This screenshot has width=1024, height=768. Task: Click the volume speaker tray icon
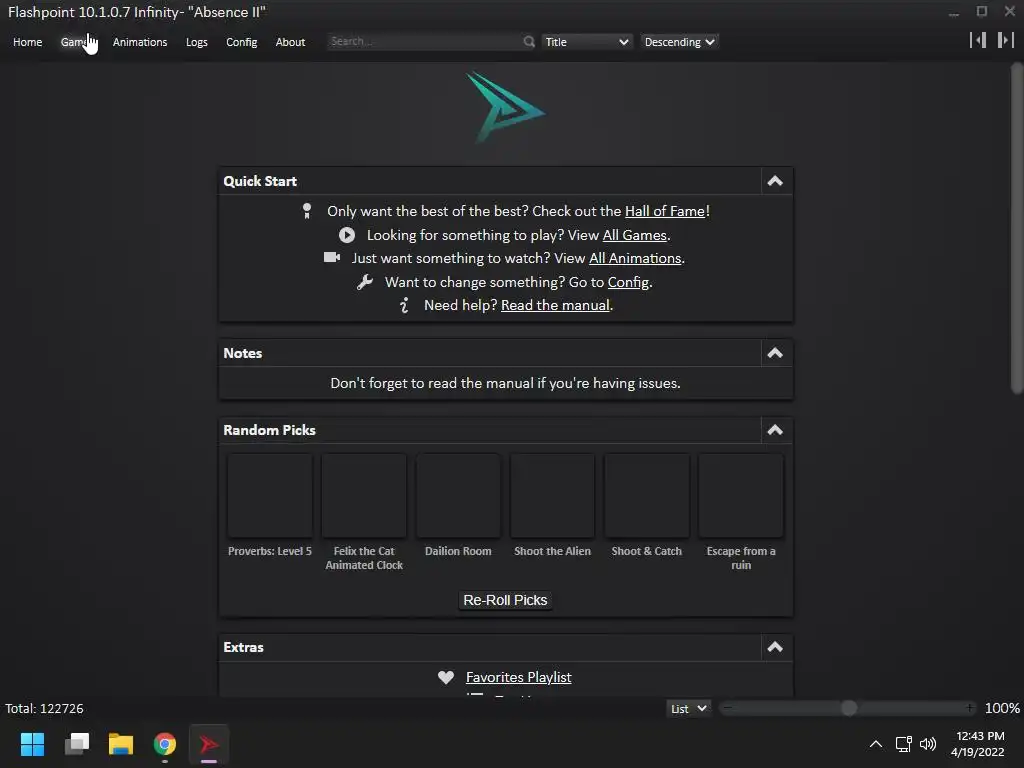[x=927, y=744]
